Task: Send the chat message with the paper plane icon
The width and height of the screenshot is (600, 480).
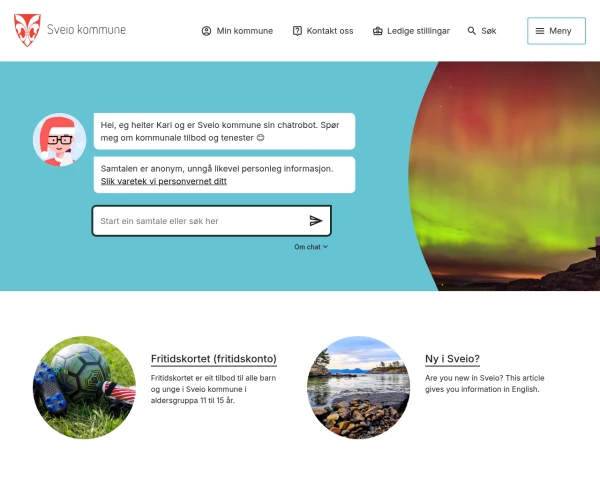Action: (x=316, y=220)
